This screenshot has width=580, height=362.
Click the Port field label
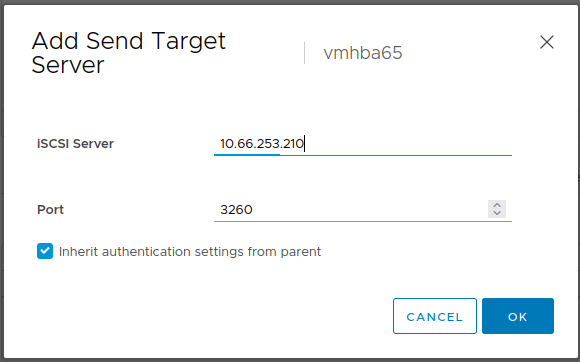click(50, 210)
